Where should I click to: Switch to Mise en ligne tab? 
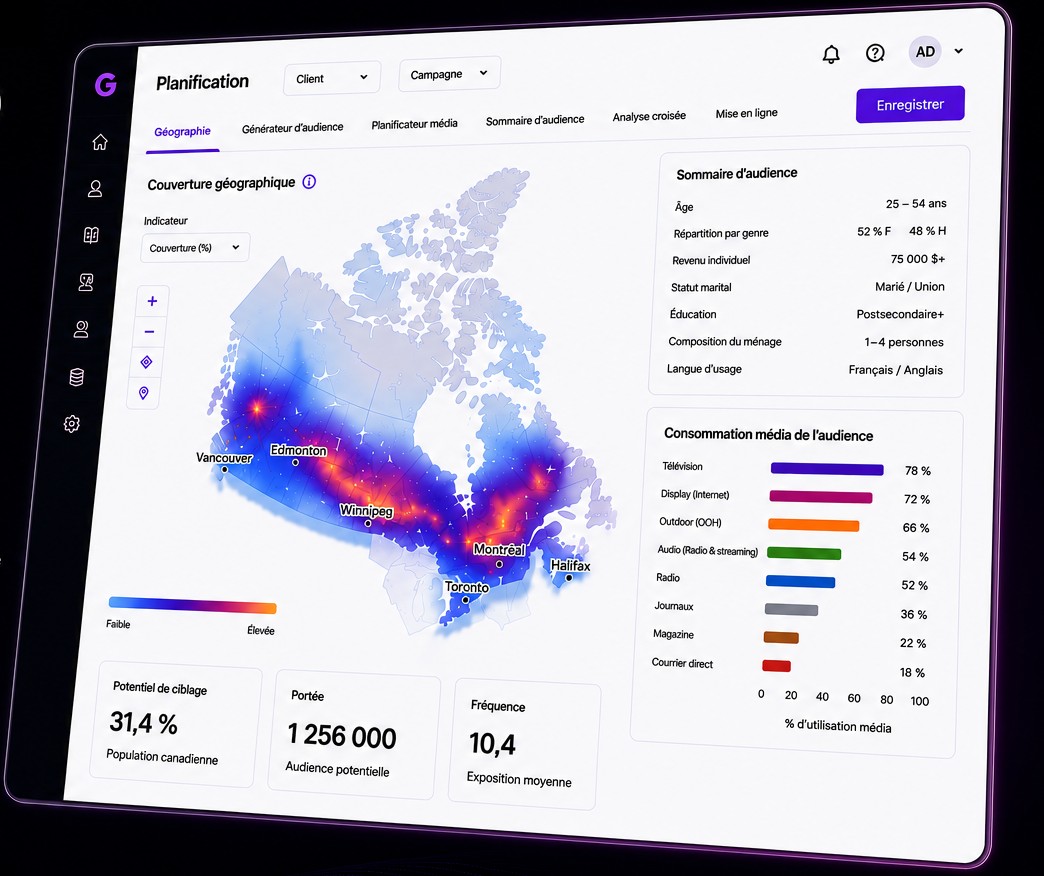coord(746,113)
